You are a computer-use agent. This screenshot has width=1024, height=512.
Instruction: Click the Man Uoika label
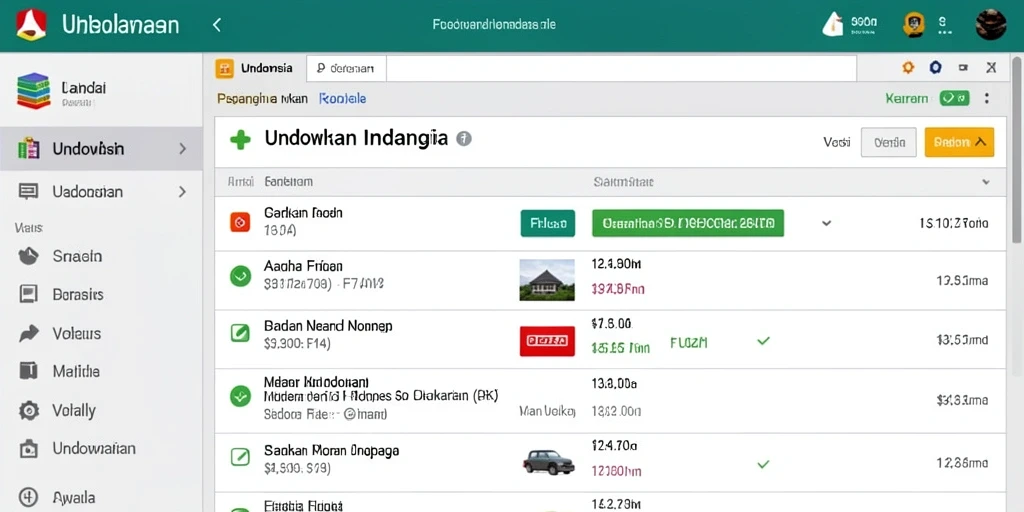(547, 411)
